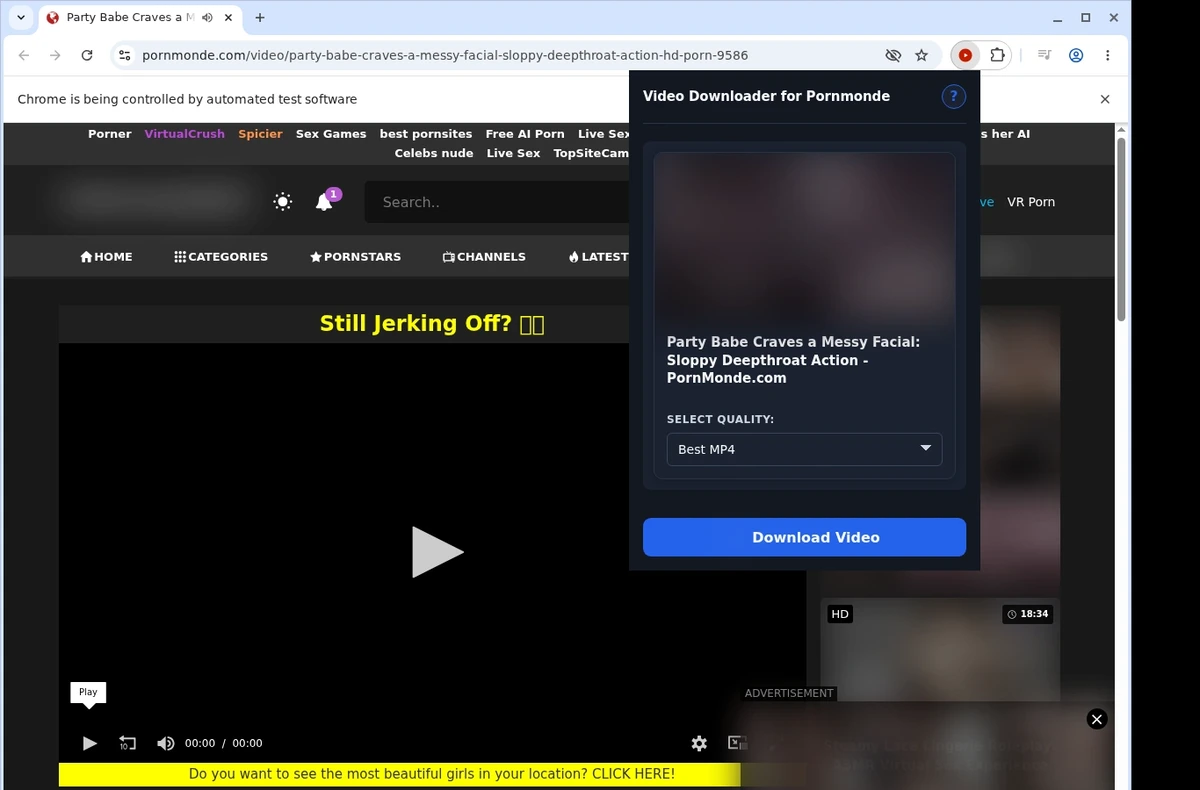Reload the current page

pyautogui.click(x=87, y=55)
